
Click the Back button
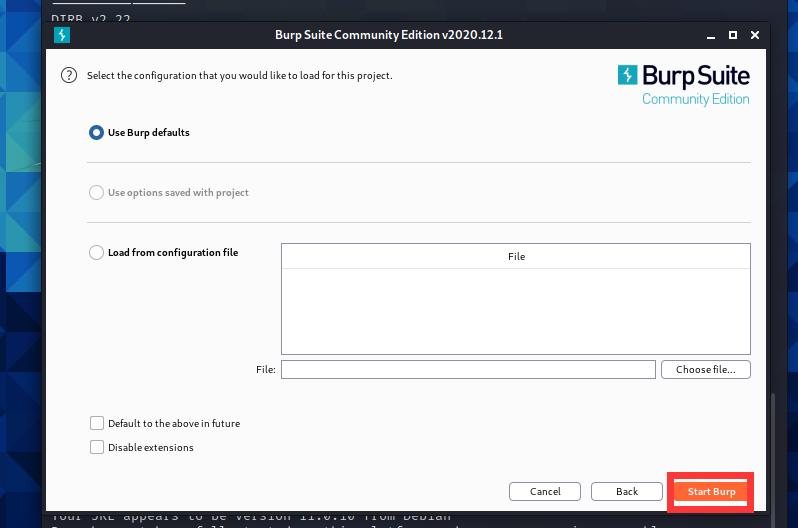pos(626,491)
